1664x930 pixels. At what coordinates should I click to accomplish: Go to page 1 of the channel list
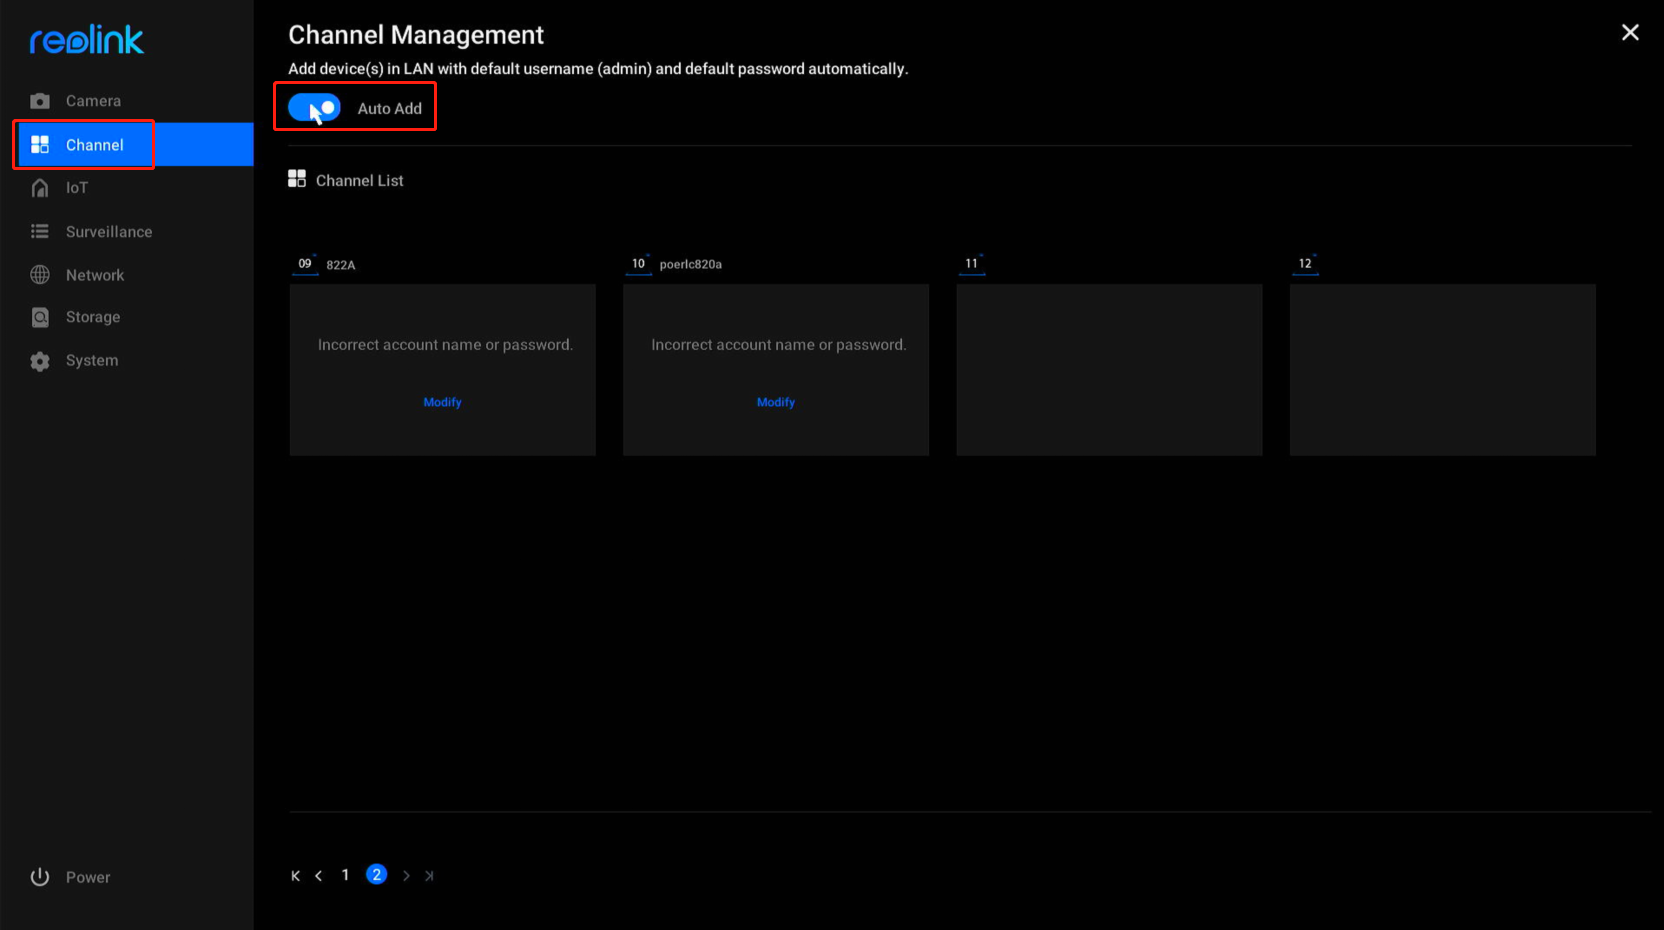(x=345, y=875)
